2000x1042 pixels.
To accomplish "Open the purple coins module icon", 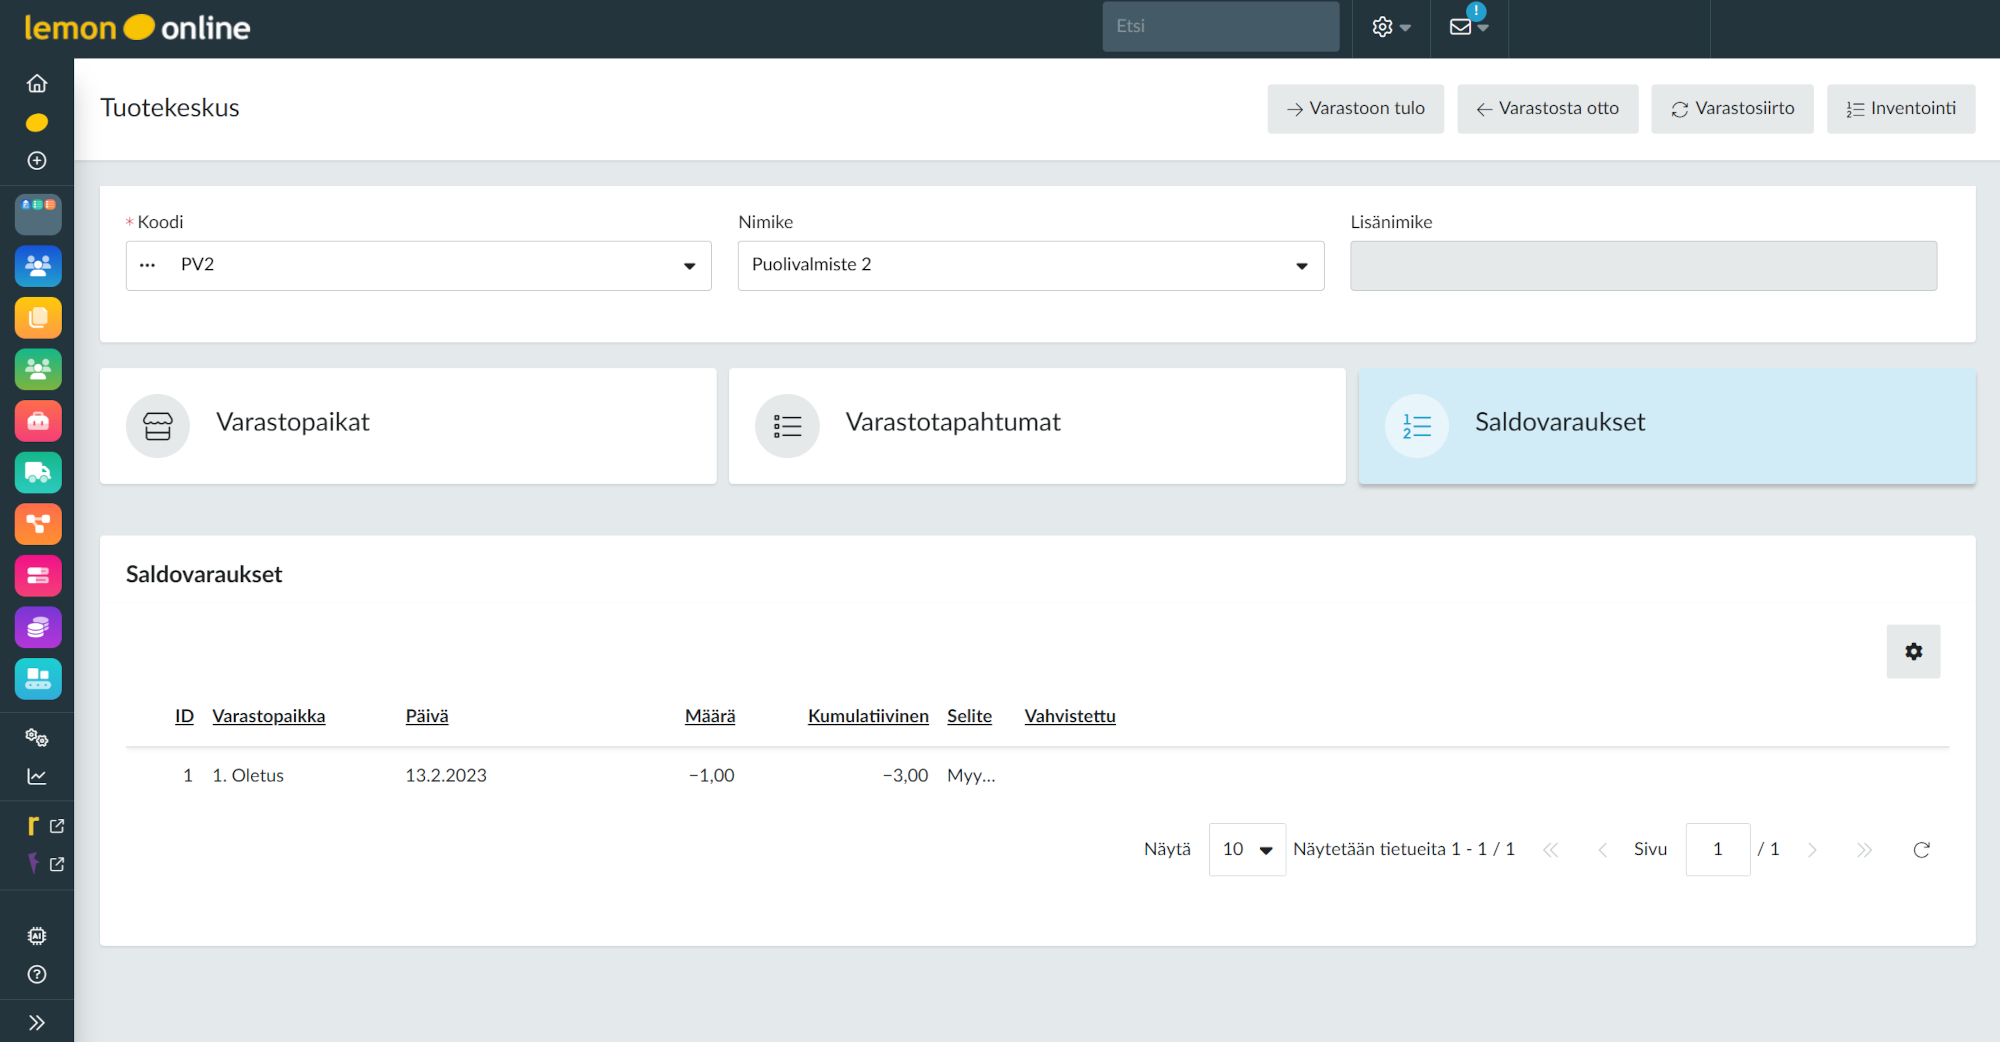I will click(x=38, y=628).
